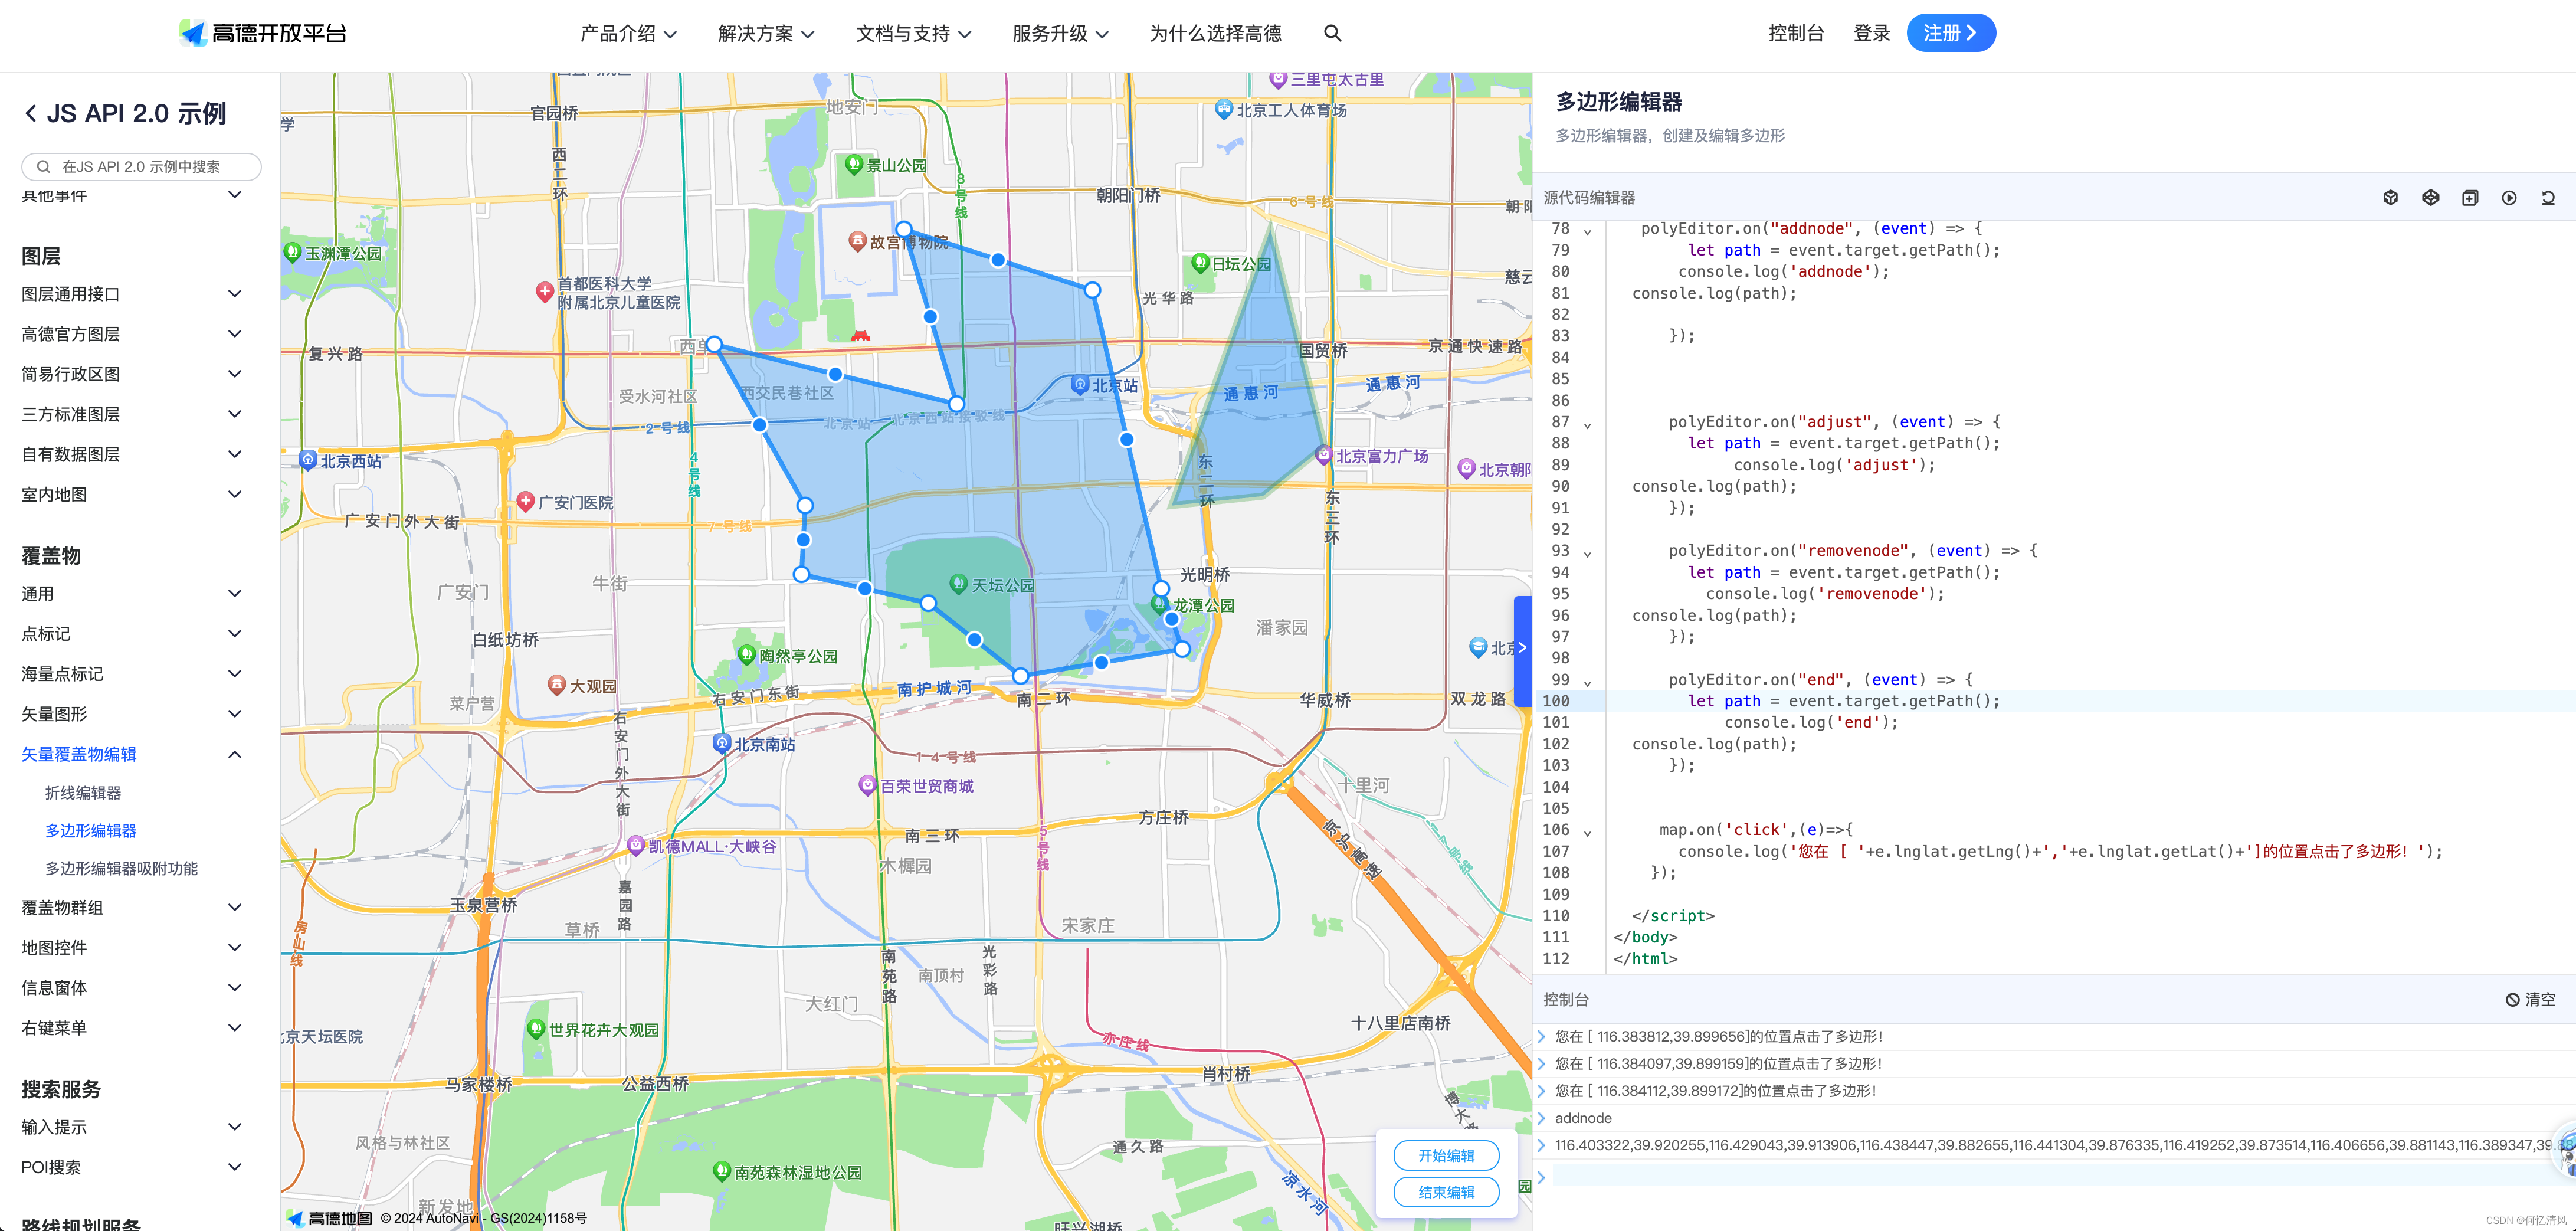Image resolution: width=2576 pixels, height=1231 pixels.
Task: Clear the console with 清空
Action: pos(2530,999)
